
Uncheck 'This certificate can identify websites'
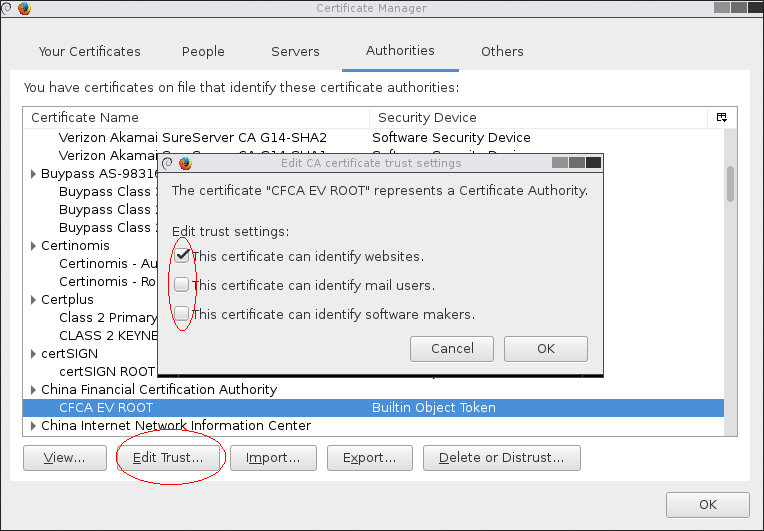(x=182, y=255)
